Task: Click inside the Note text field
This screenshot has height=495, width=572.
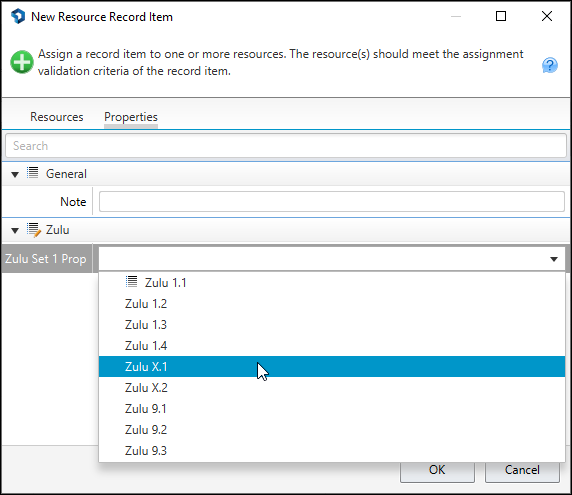Action: tap(332, 201)
